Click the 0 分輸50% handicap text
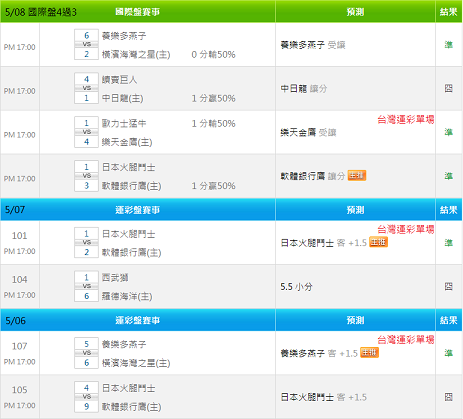The image size is (463, 419). pos(213,54)
